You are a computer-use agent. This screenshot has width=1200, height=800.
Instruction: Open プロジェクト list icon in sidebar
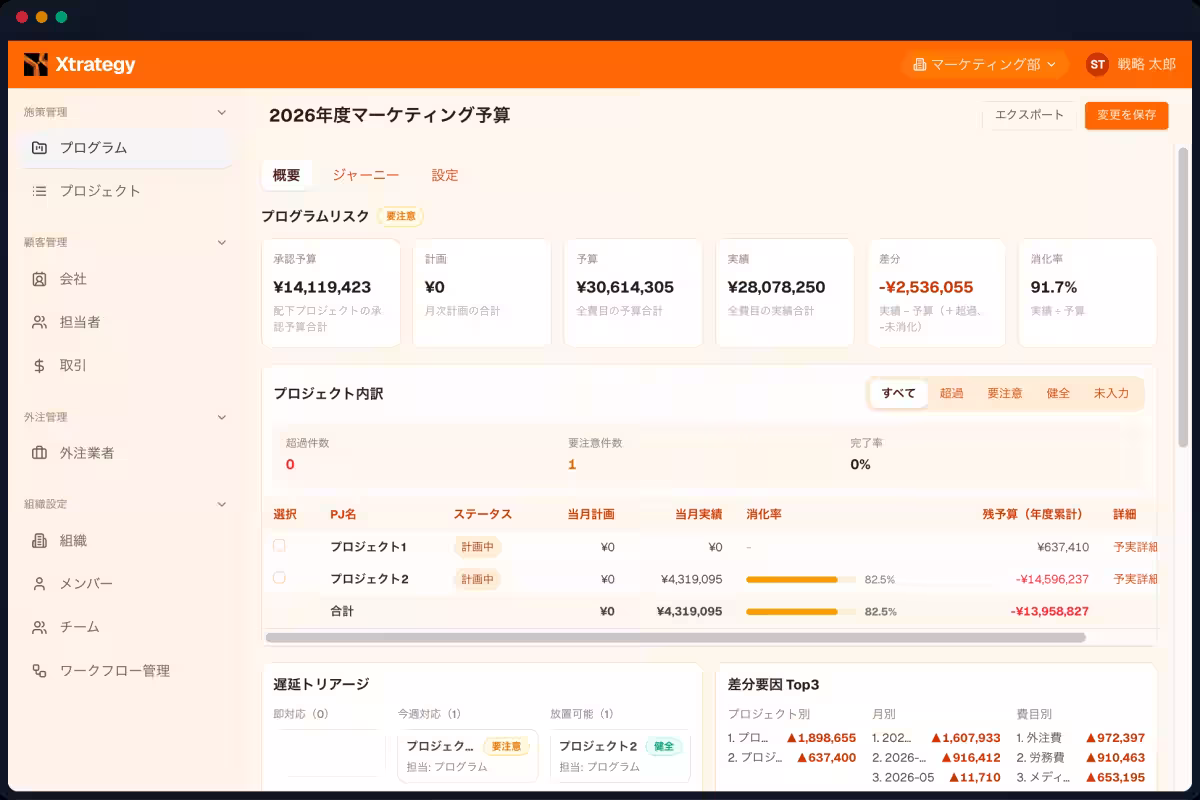(x=39, y=191)
